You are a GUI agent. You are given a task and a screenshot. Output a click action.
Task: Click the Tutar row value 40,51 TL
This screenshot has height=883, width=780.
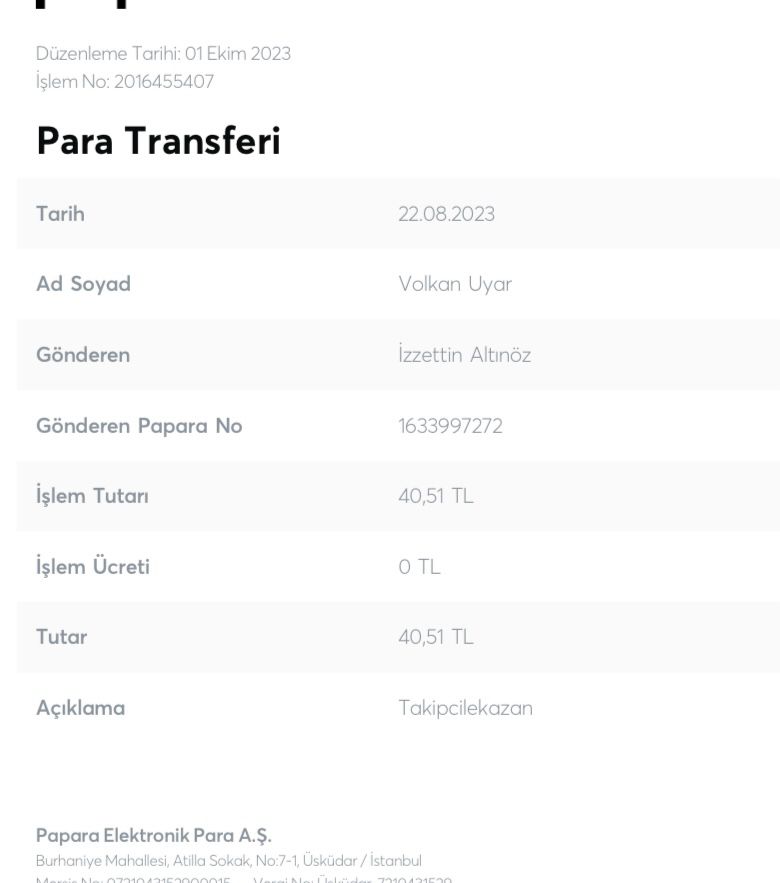pos(436,637)
